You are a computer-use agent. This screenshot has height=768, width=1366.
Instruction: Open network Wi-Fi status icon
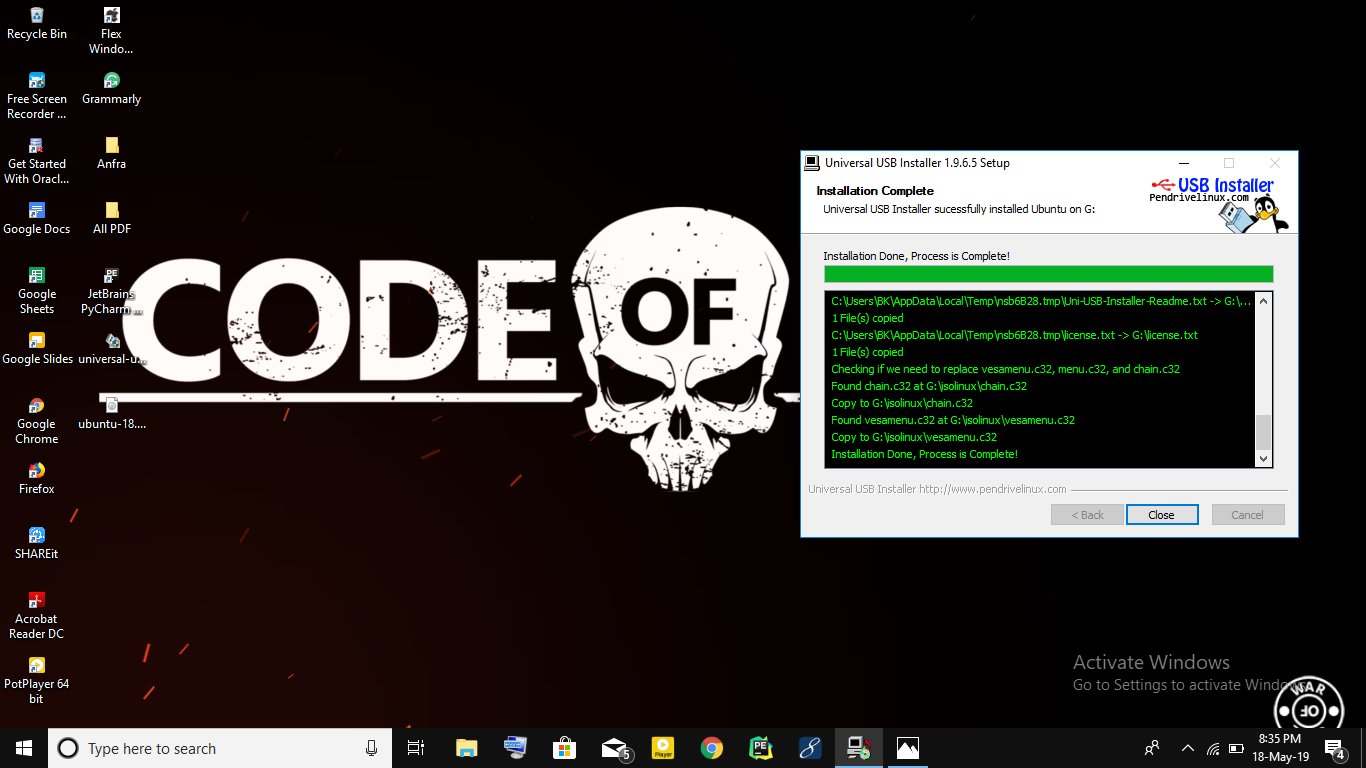pos(1213,748)
